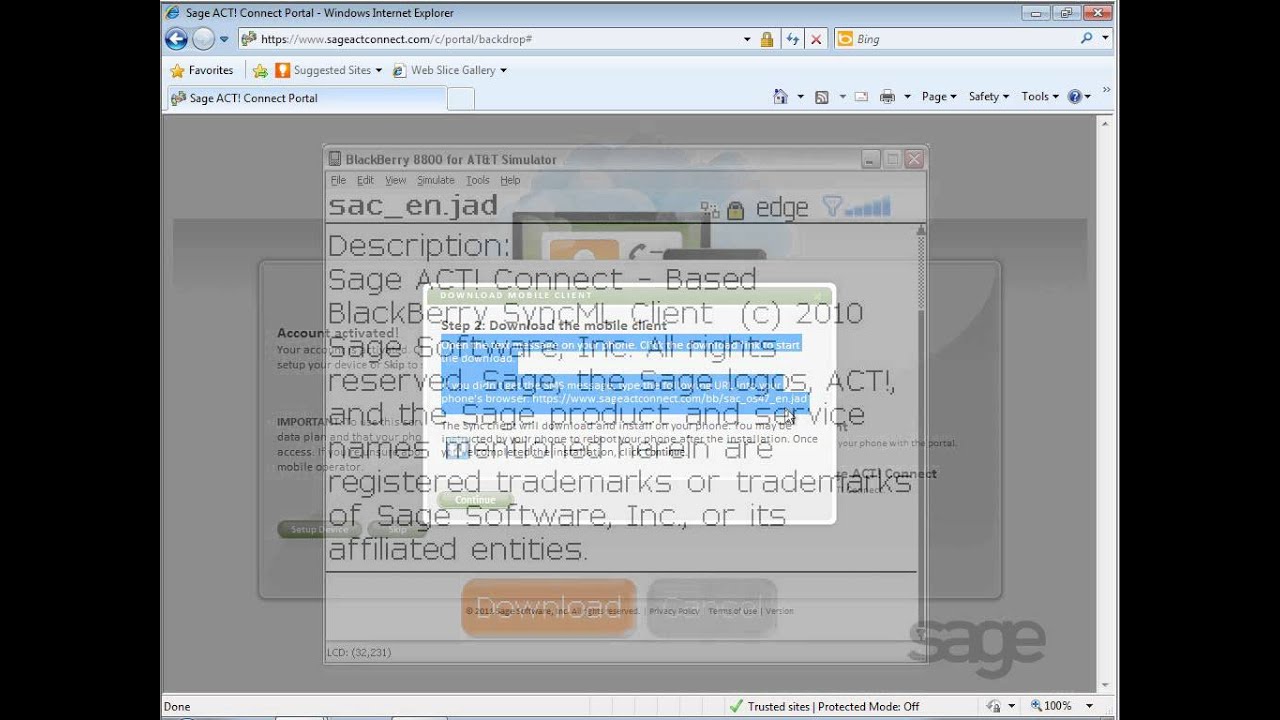Click the Refresh icon next to the lock

pos(793,39)
